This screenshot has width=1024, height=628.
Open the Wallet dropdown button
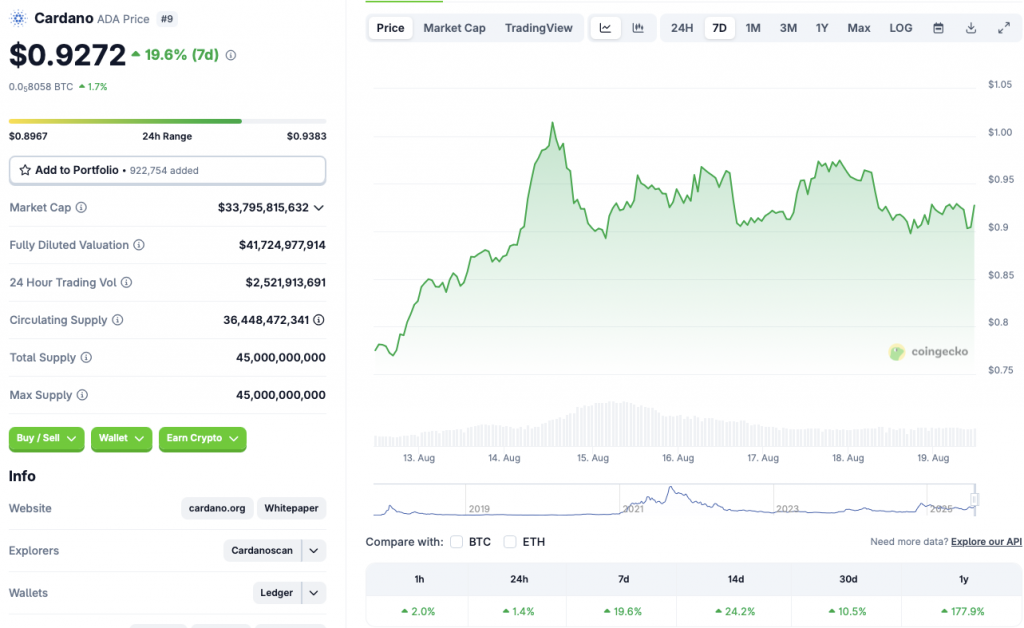(x=121, y=439)
